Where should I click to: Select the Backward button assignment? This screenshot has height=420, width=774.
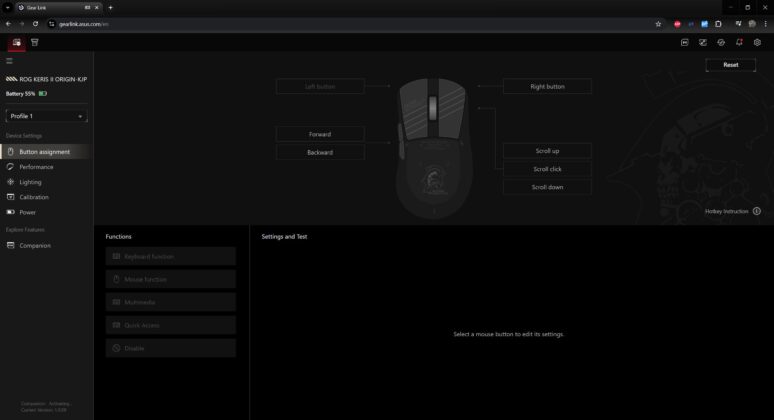320,153
